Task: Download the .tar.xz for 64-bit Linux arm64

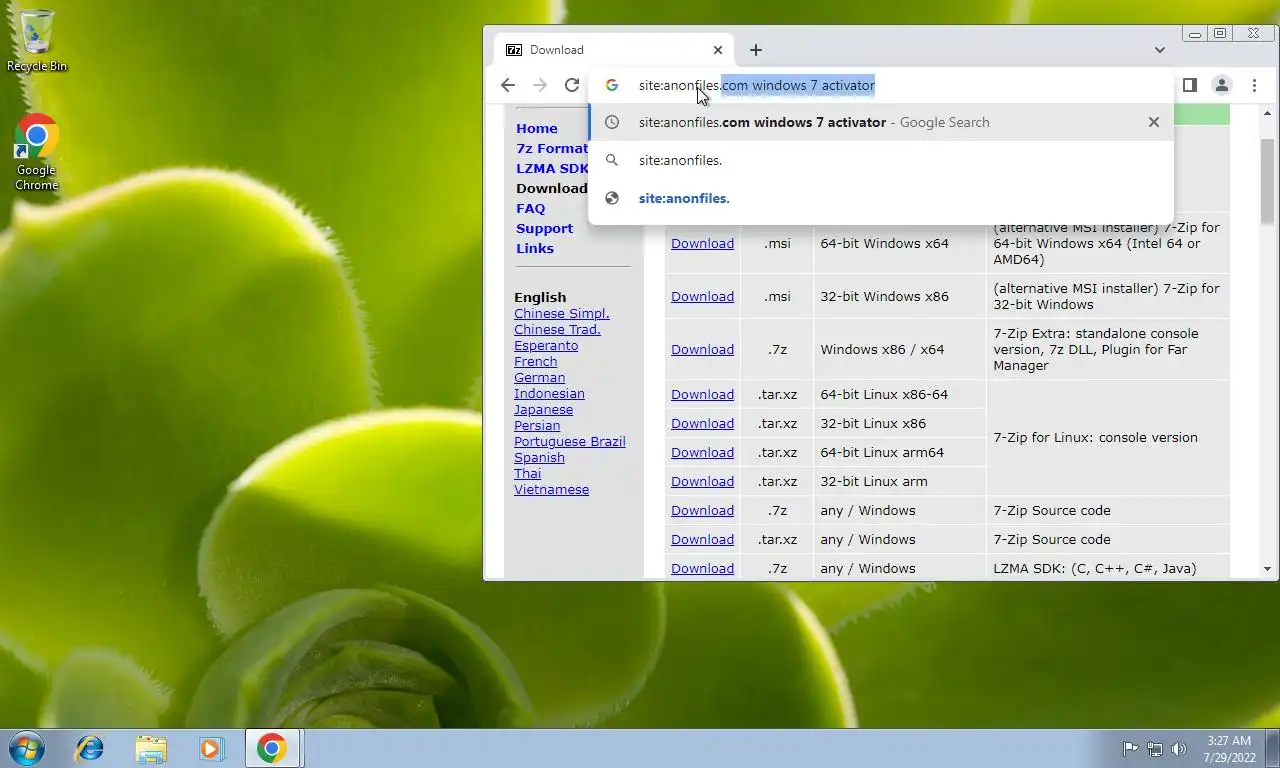Action: pos(702,452)
